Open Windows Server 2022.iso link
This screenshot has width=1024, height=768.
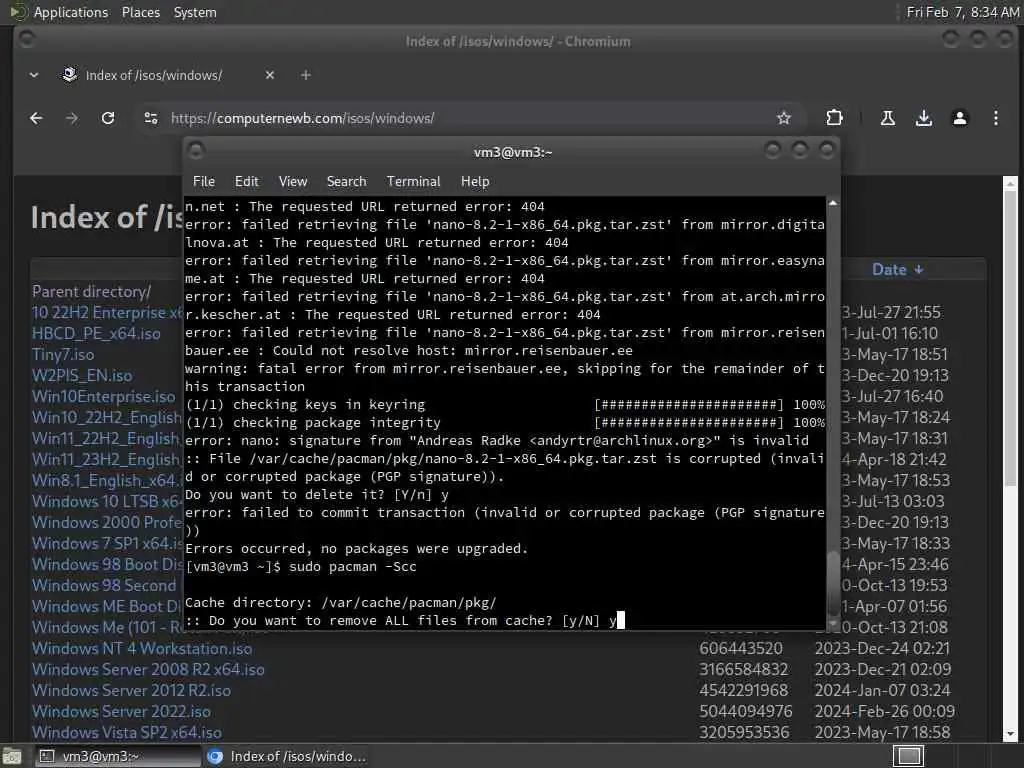pos(121,711)
